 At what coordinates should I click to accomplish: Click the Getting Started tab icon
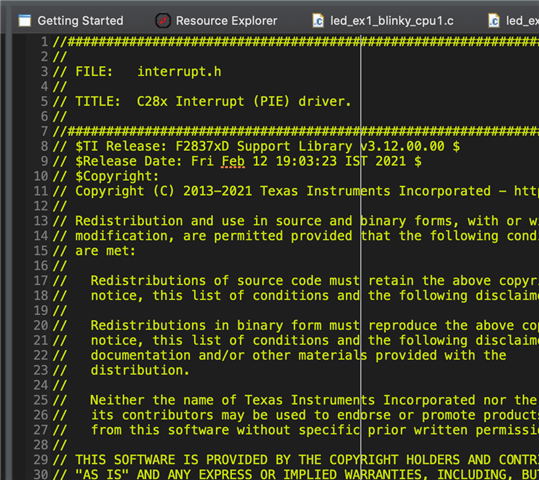pos(25,21)
